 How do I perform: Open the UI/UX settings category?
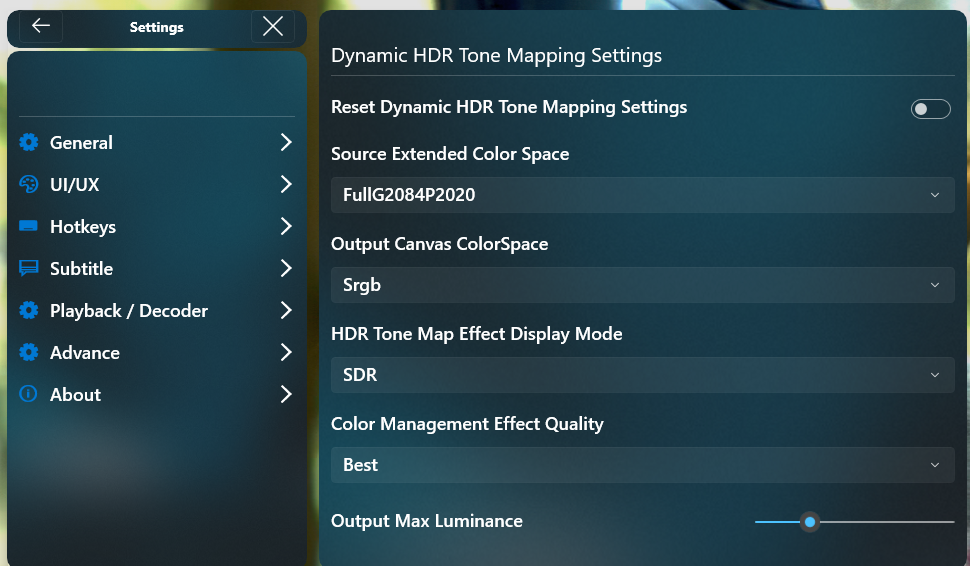pyautogui.click(x=157, y=184)
